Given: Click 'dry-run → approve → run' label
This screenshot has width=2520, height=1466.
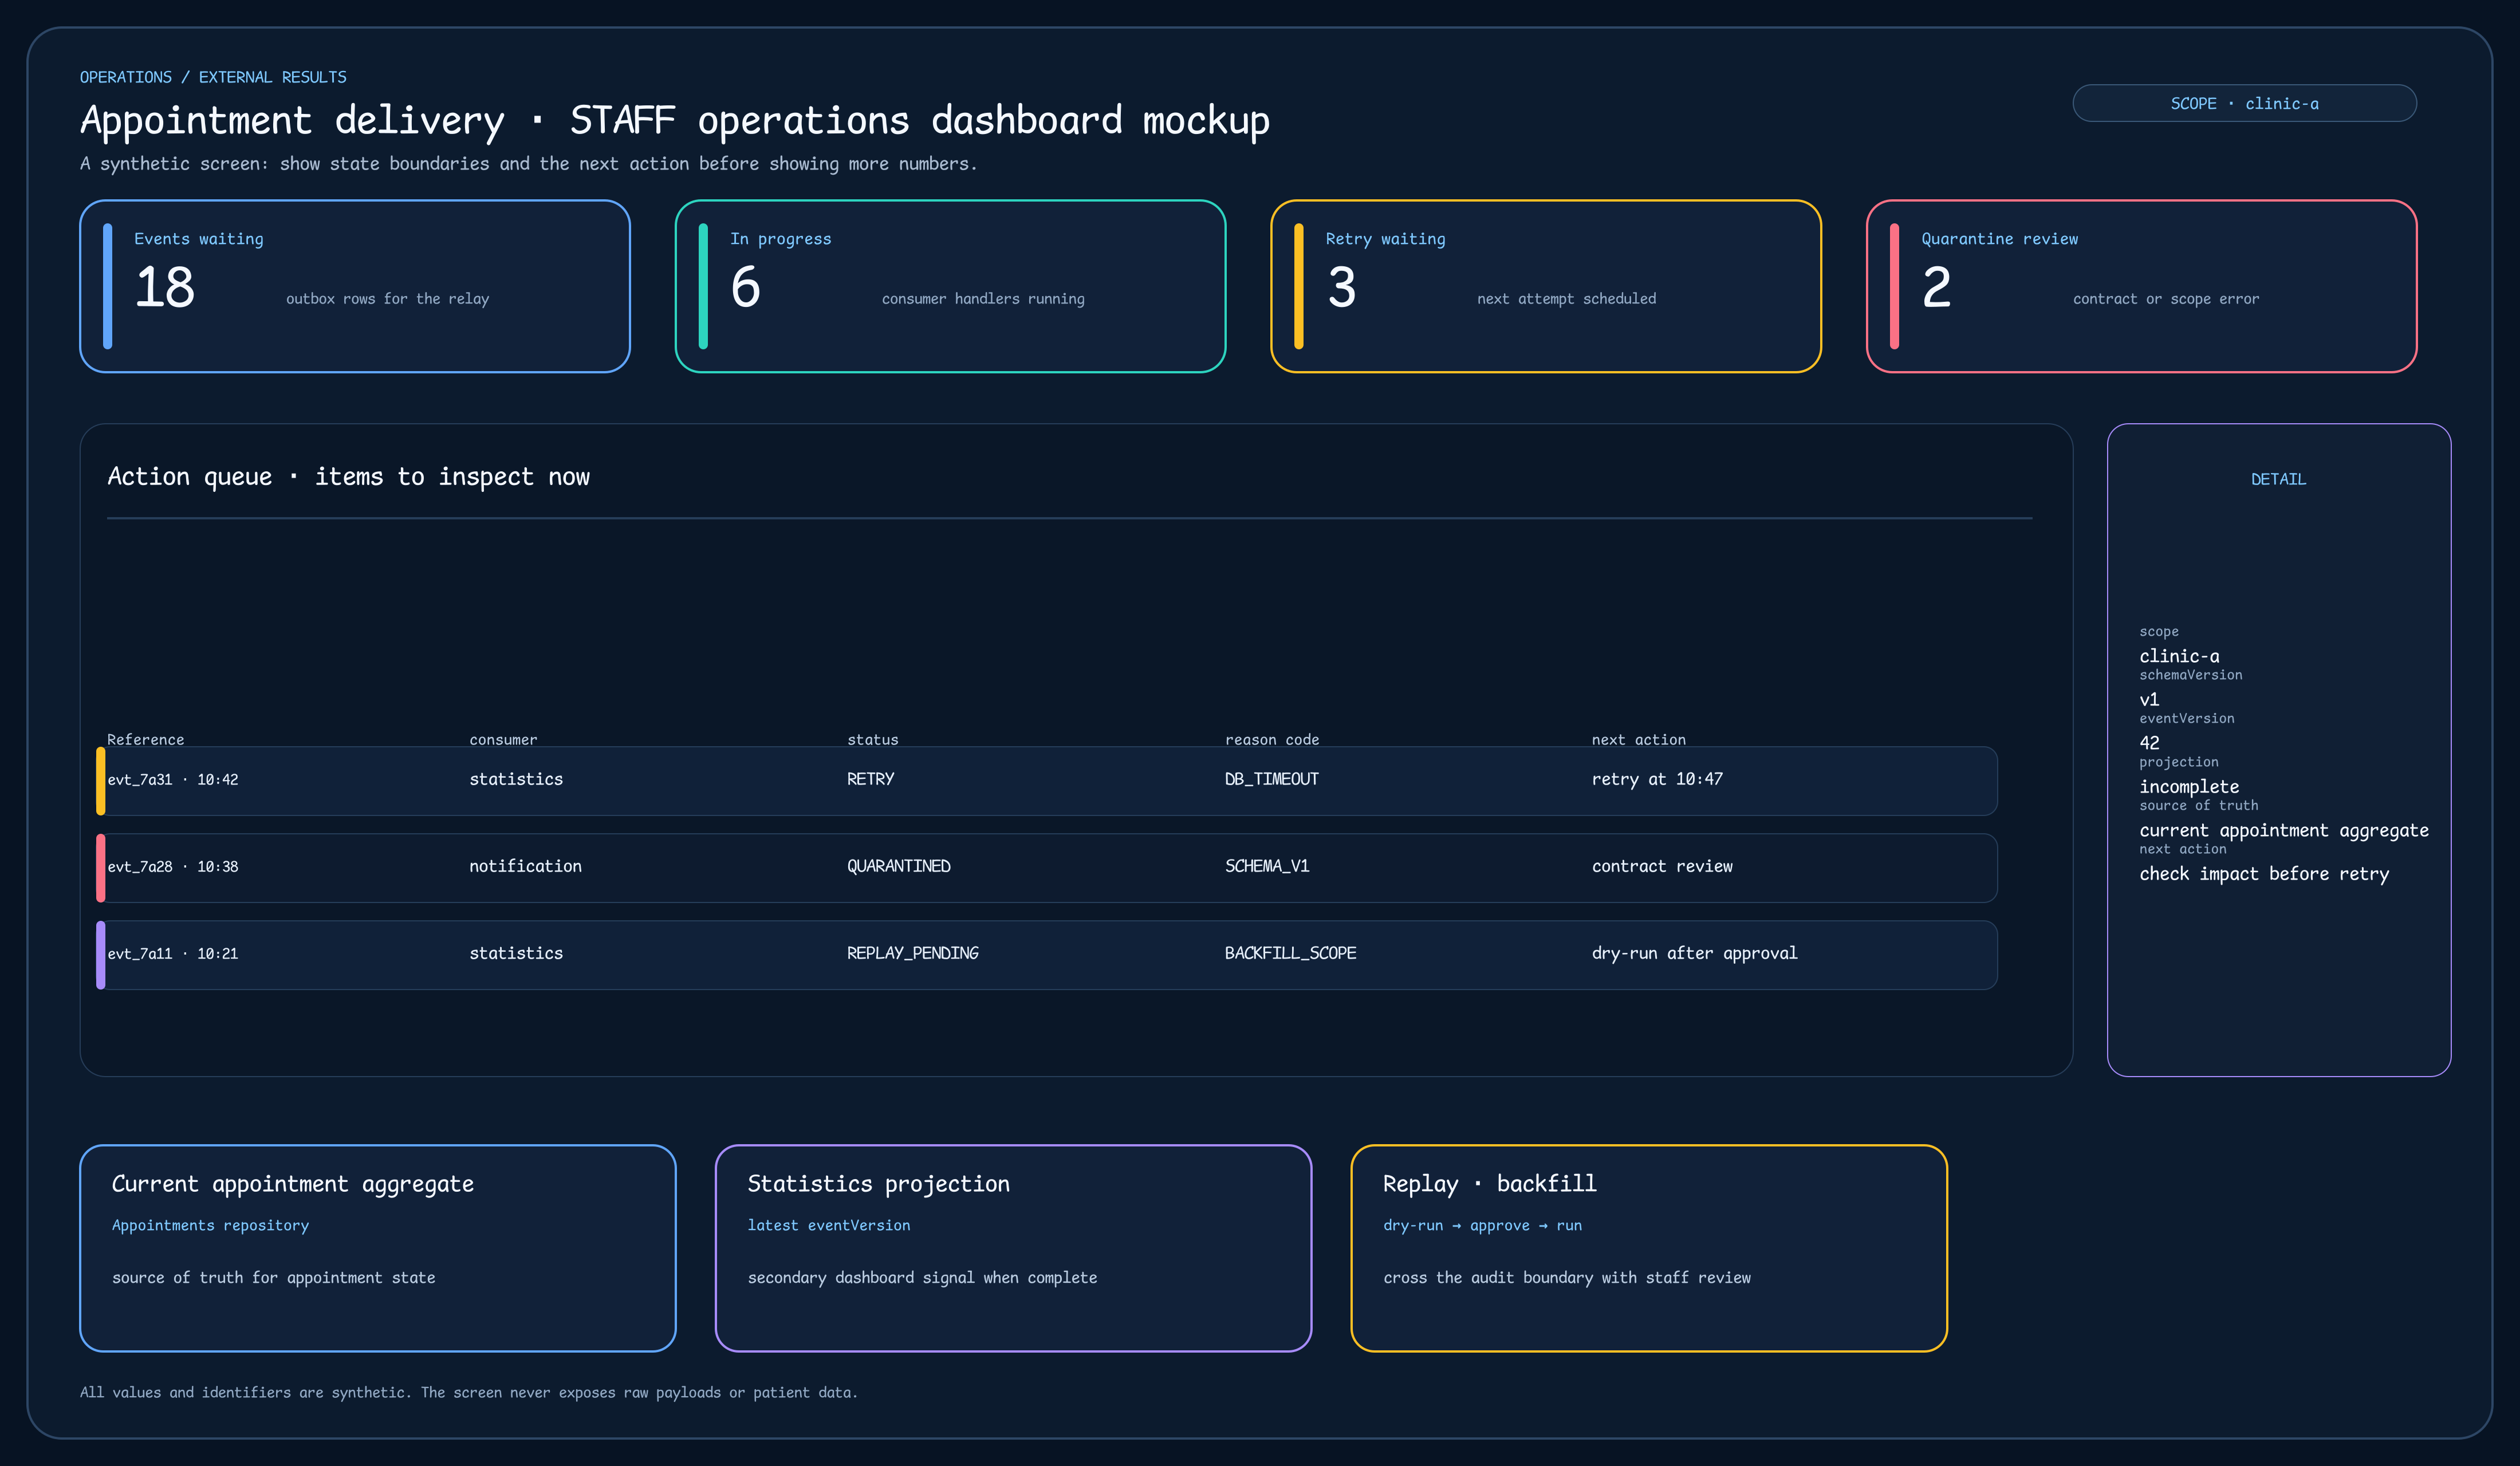Looking at the screenshot, I should point(1483,1225).
